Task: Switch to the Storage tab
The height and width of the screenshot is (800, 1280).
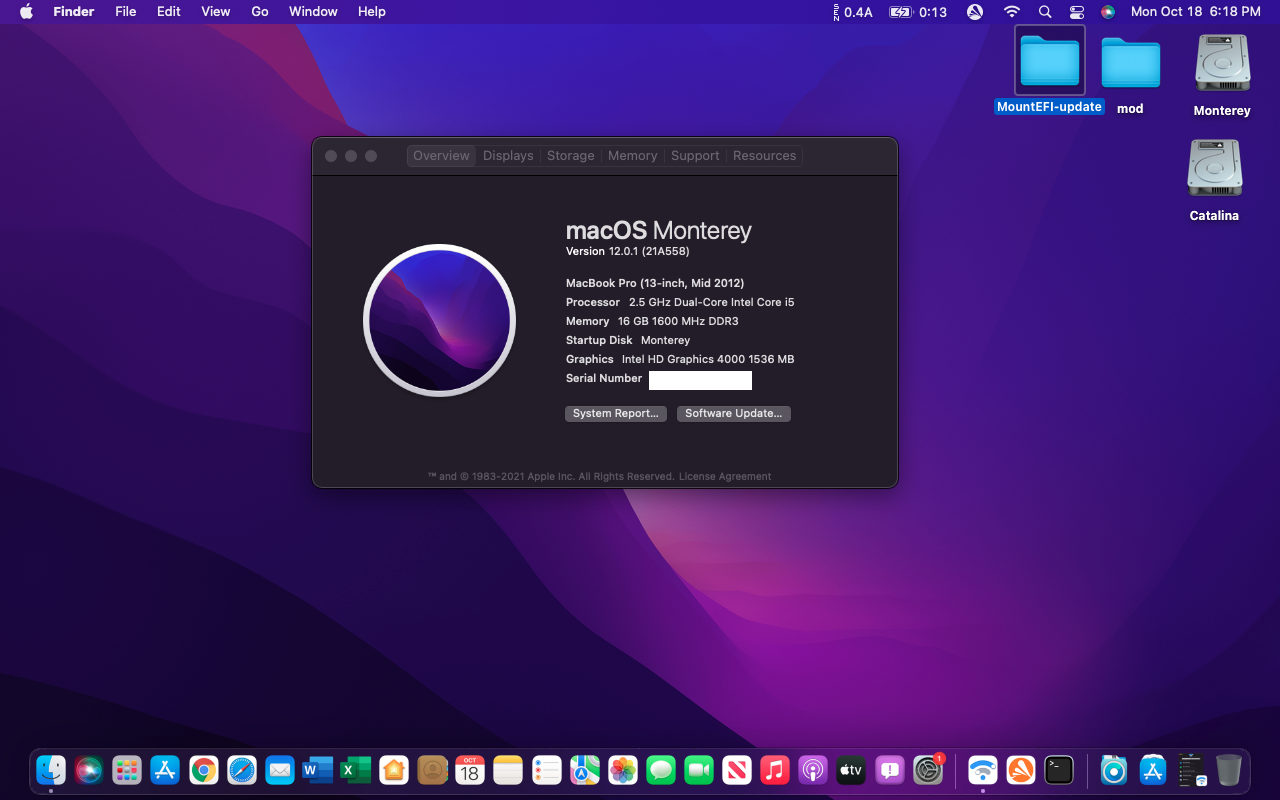Action: (x=571, y=156)
